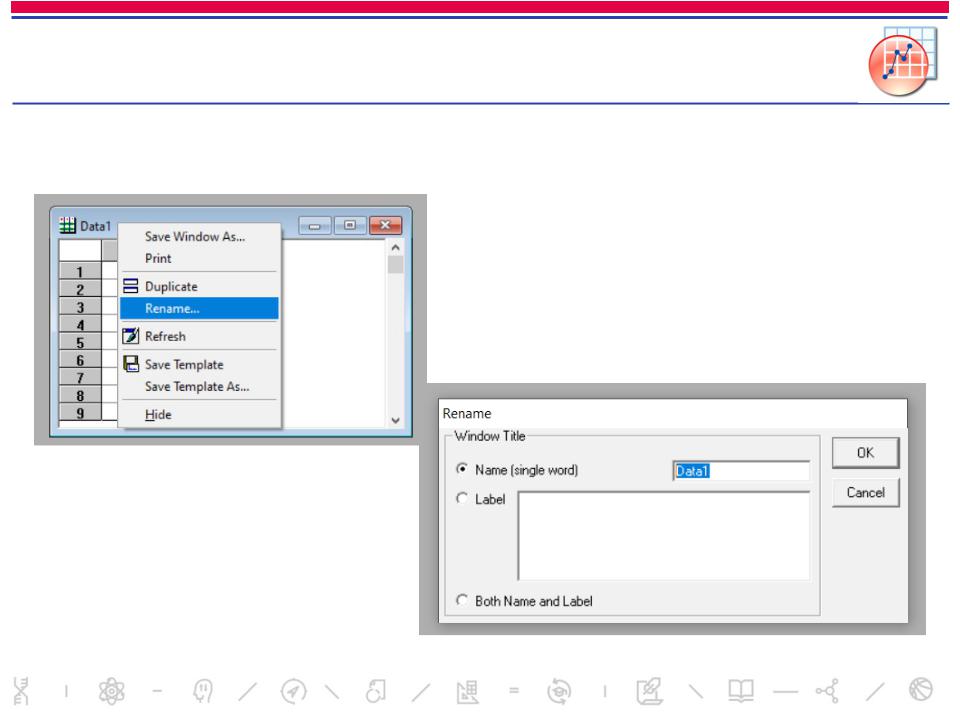Select row header 1 in worksheet

click(80, 271)
